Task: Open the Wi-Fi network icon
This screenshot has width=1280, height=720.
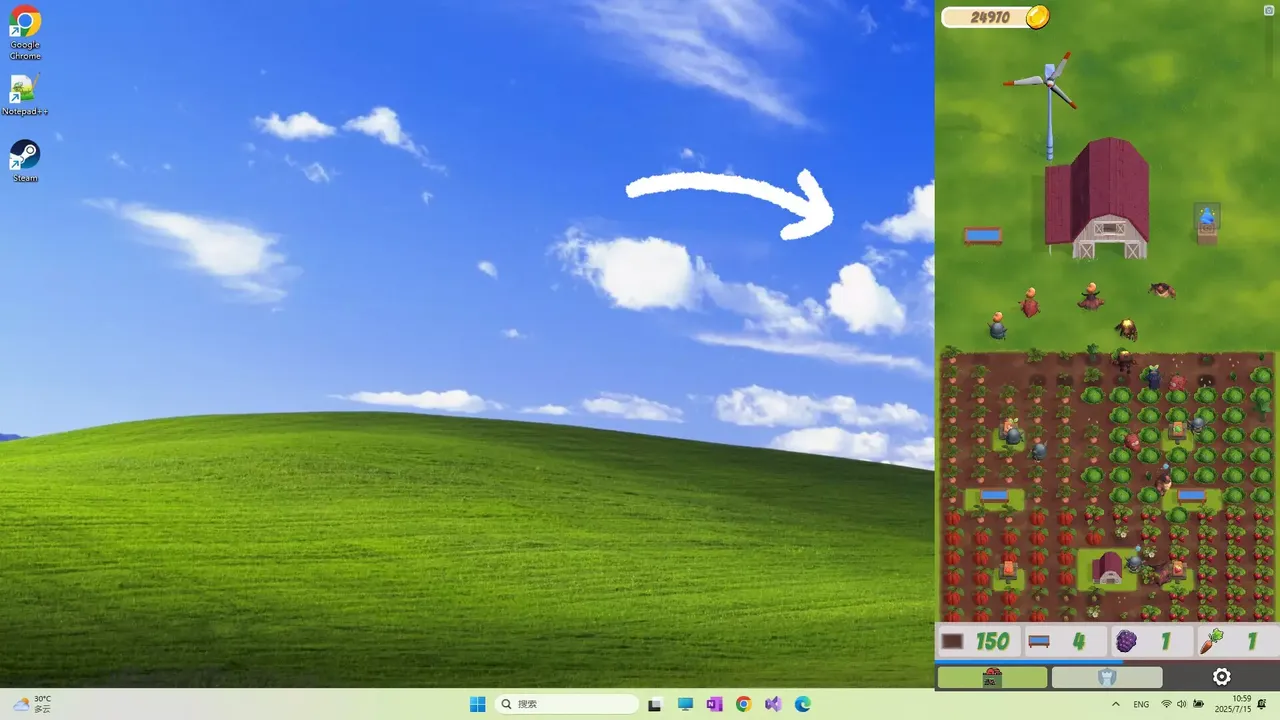Action: (x=1166, y=704)
